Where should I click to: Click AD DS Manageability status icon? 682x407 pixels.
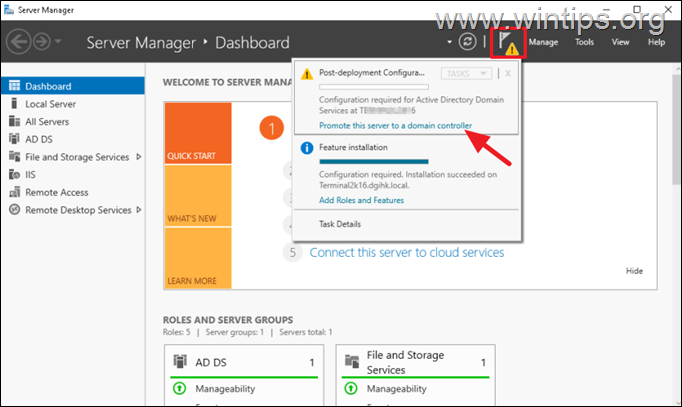click(x=179, y=388)
